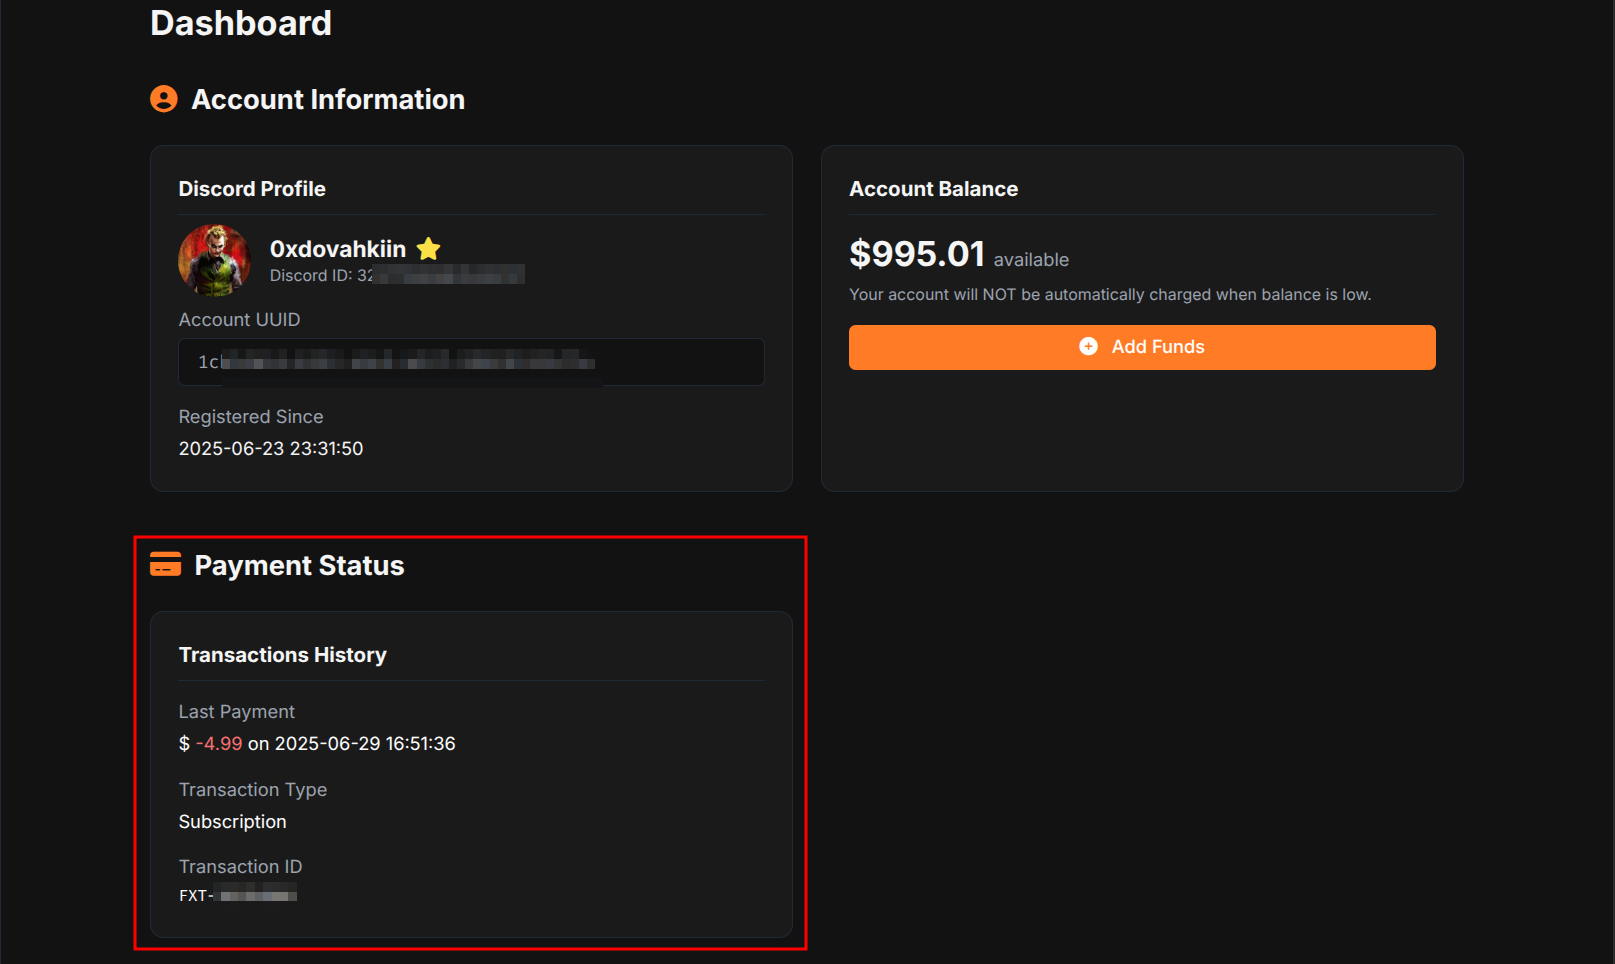Click the -4.99 last payment amount
This screenshot has width=1615, height=964.
click(x=219, y=744)
